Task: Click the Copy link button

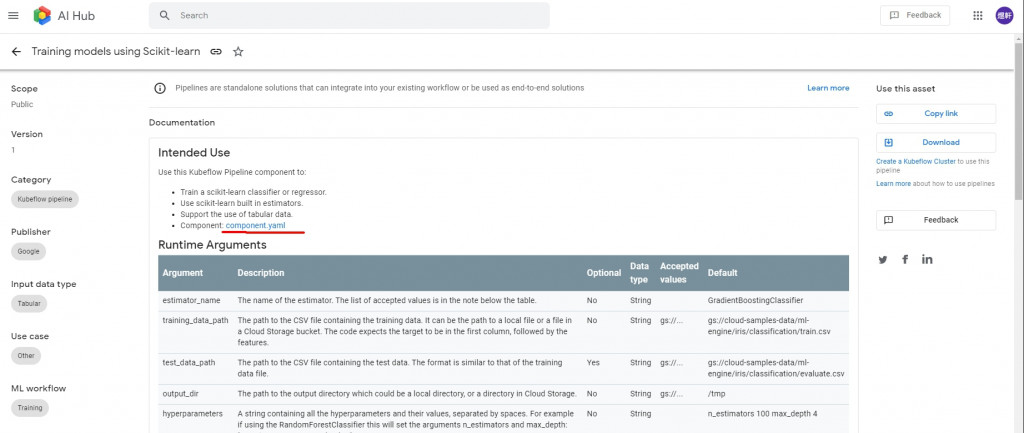Action: point(936,114)
